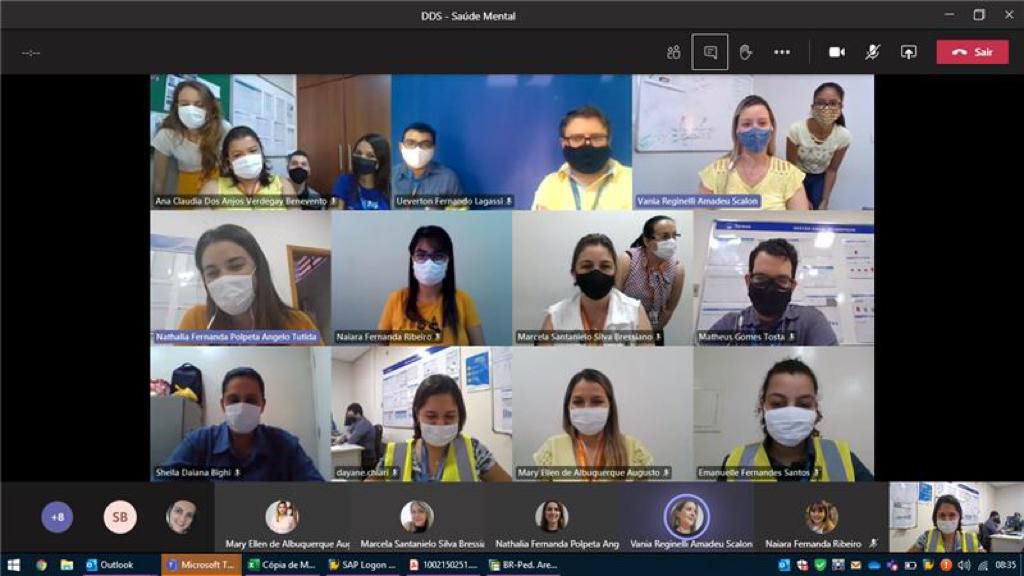1024x576 pixels.
Task: Show the participants panel
Action: tap(673, 52)
